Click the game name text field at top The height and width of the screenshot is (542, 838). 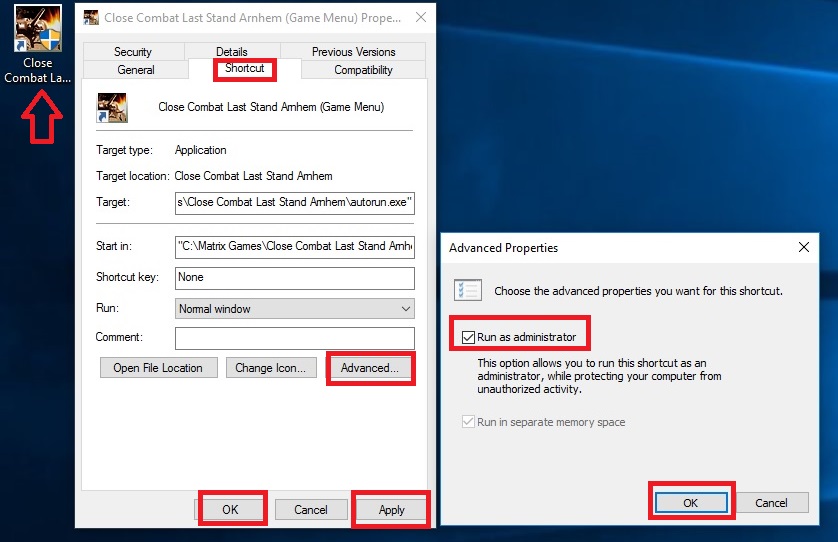pyautogui.click(x=271, y=107)
